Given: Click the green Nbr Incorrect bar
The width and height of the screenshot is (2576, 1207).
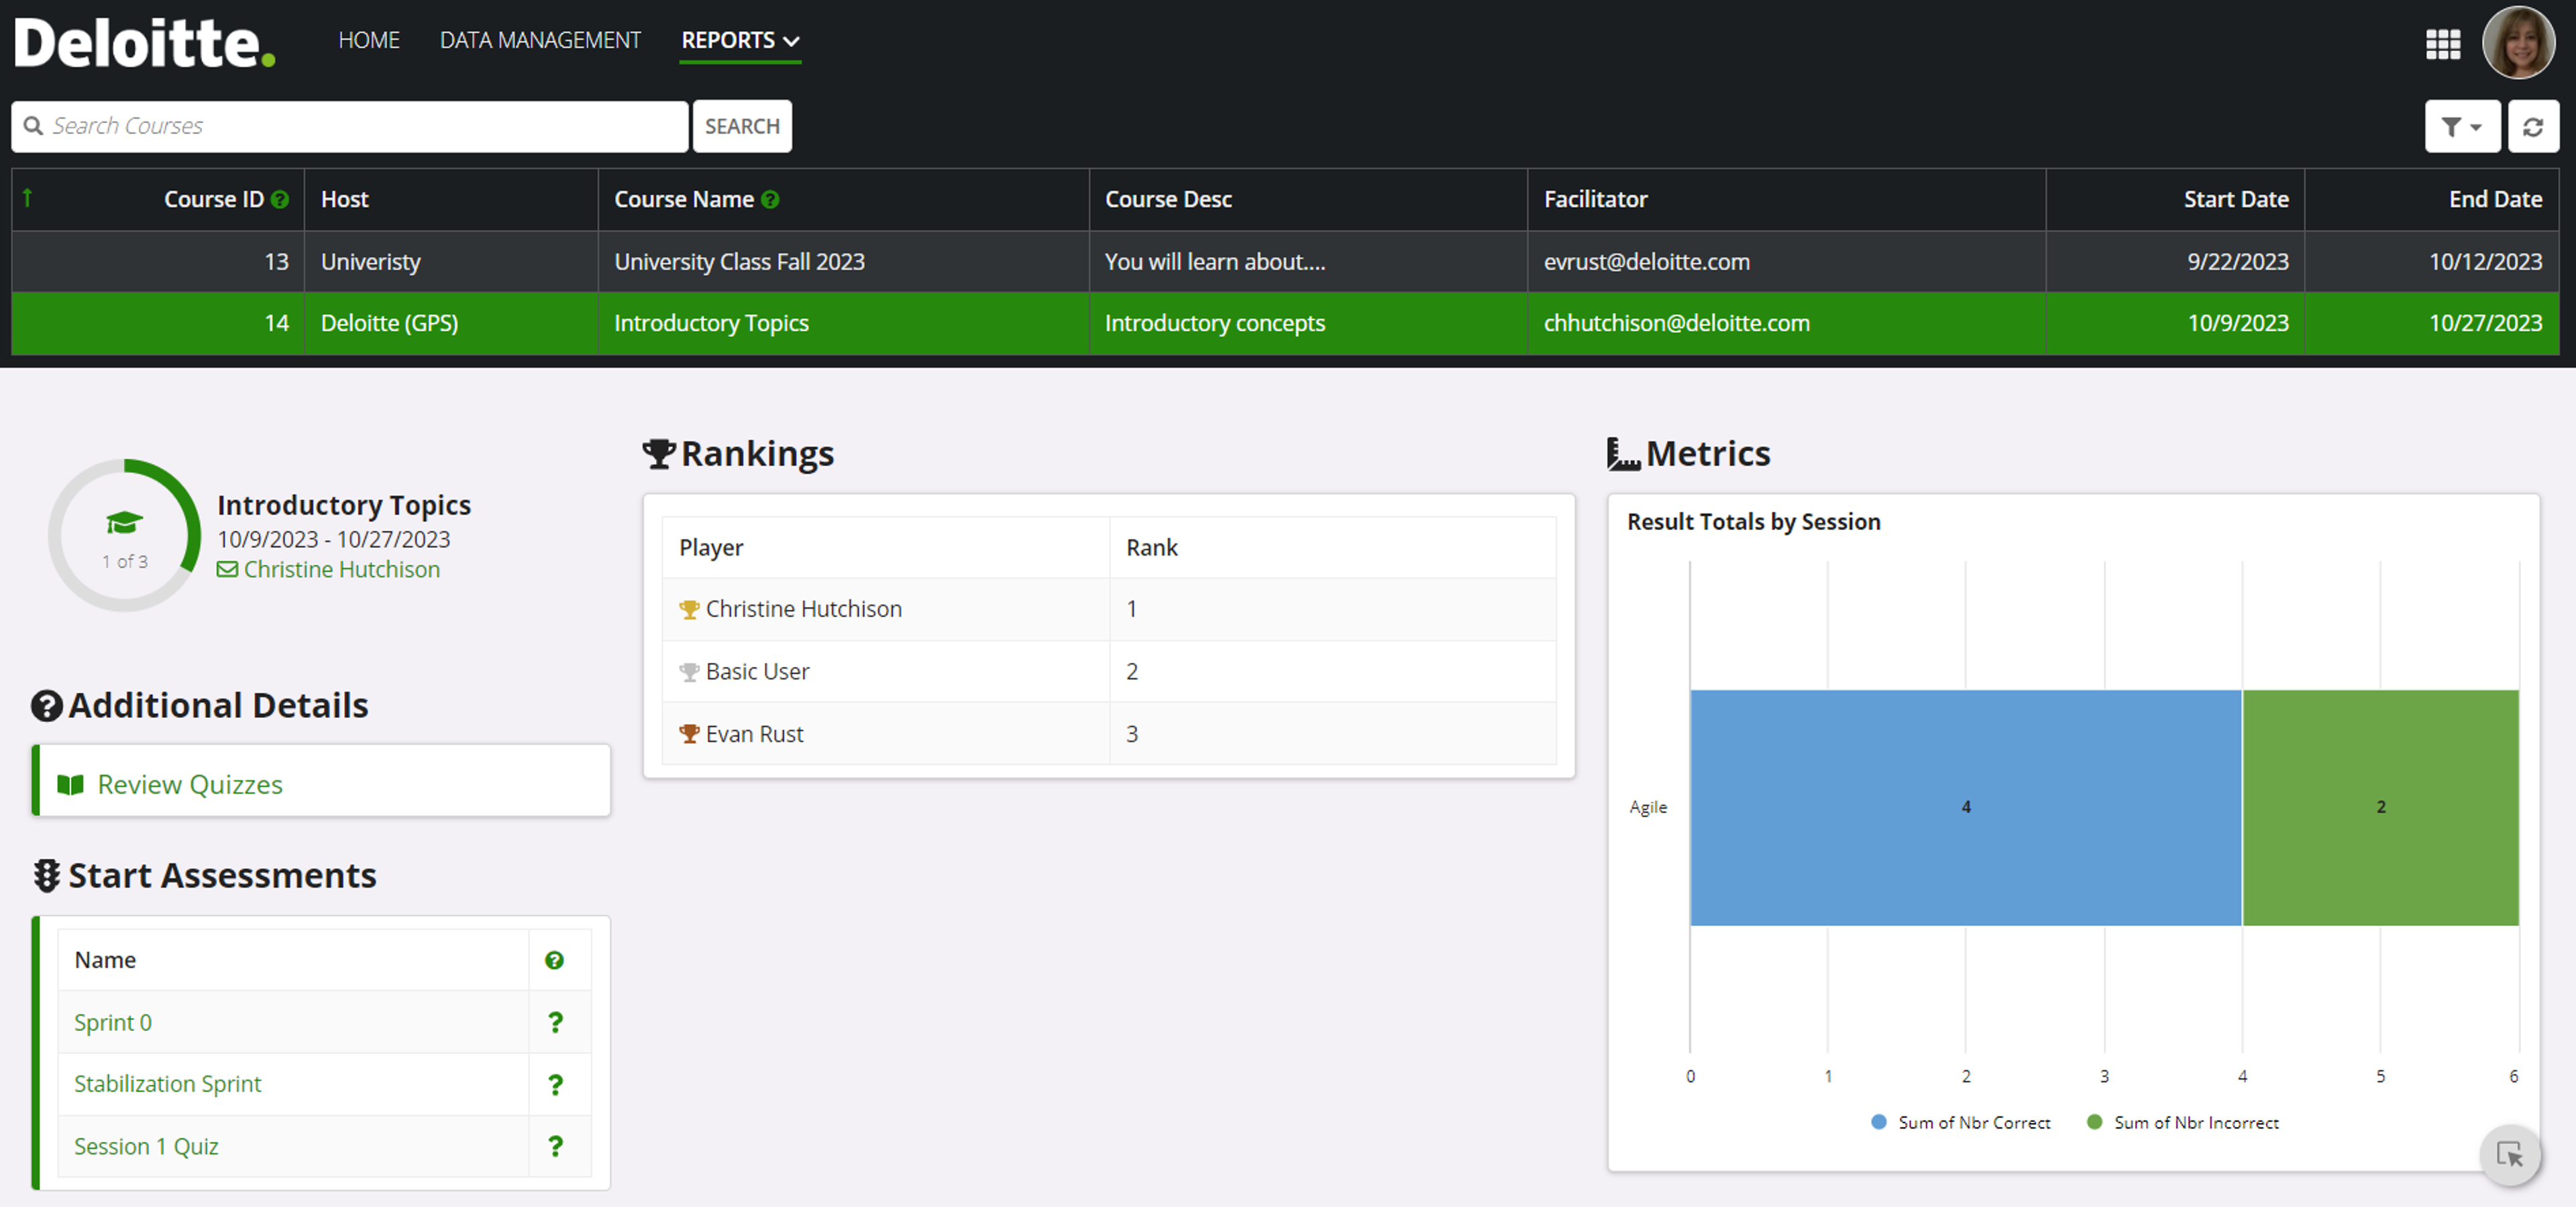Looking at the screenshot, I should coord(2380,807).
